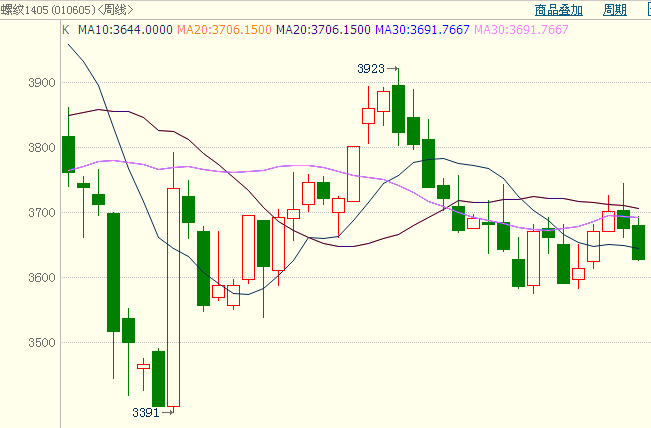
Task: Click the 3391 low price marker
Action: pos(146,412)
